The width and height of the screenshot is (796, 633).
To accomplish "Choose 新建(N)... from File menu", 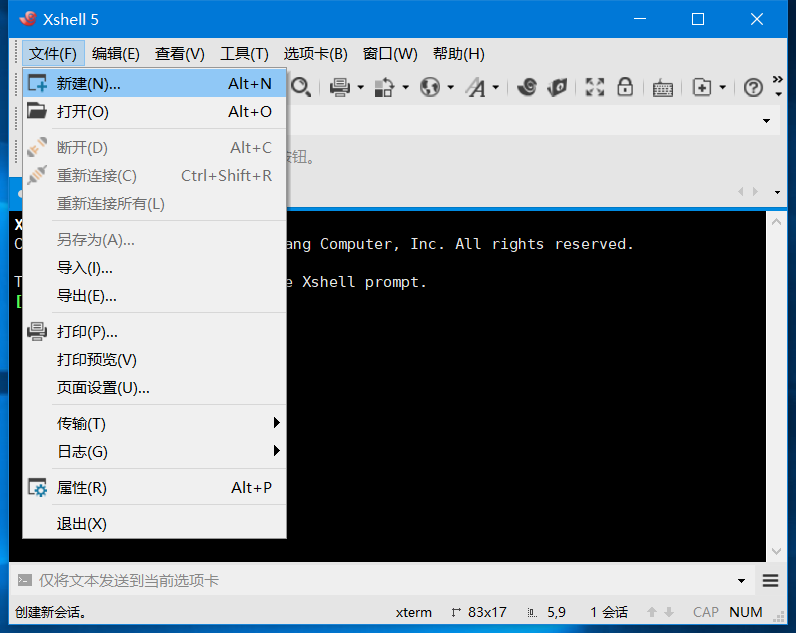I will 155,83.
